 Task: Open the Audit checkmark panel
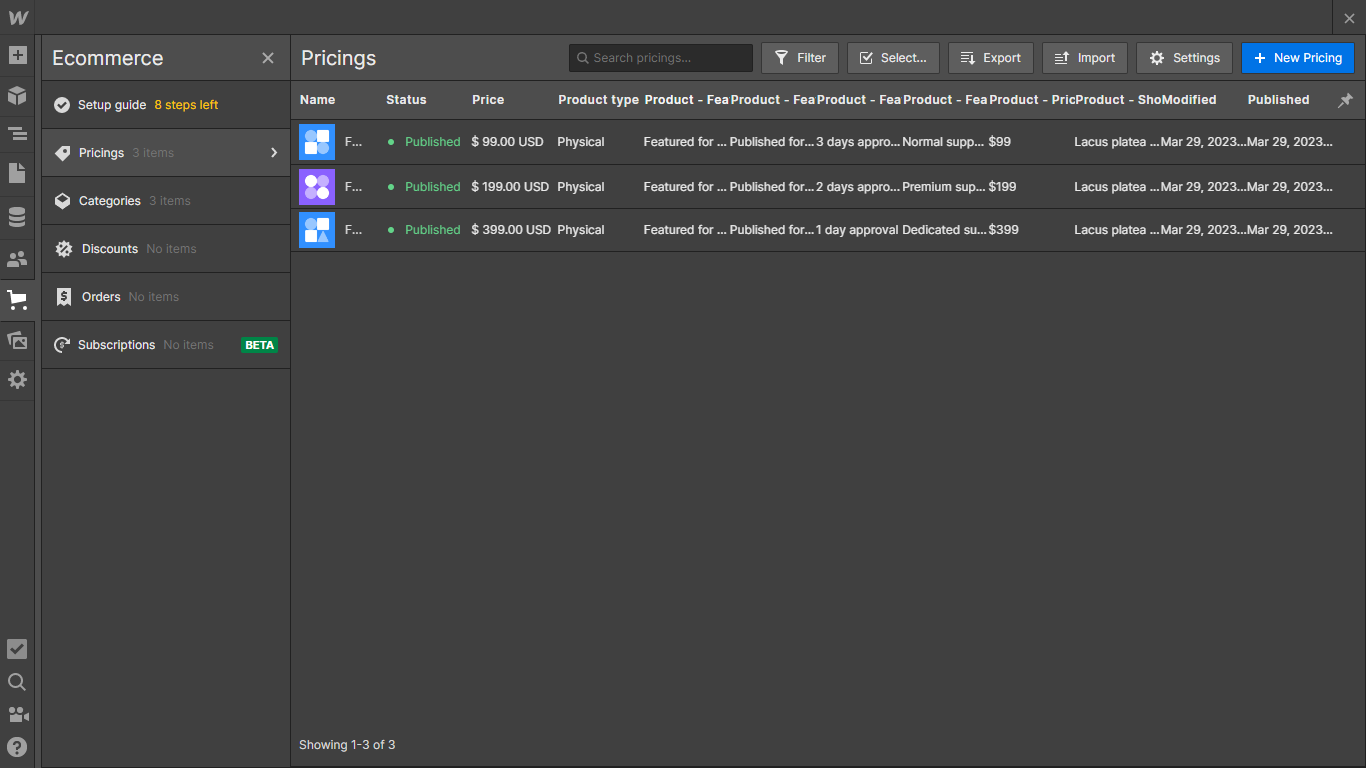[x=17, y=649]
